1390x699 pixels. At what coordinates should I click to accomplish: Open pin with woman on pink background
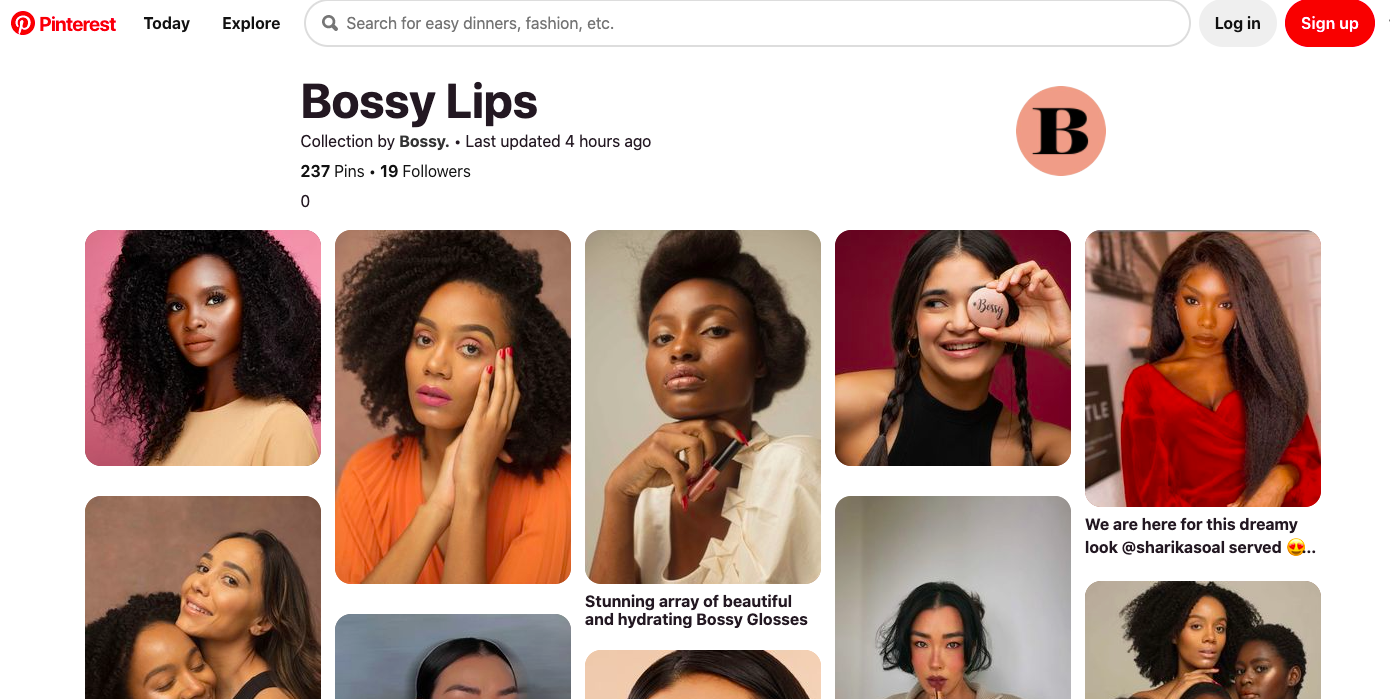pyautogui.click(x=203, y=348)
